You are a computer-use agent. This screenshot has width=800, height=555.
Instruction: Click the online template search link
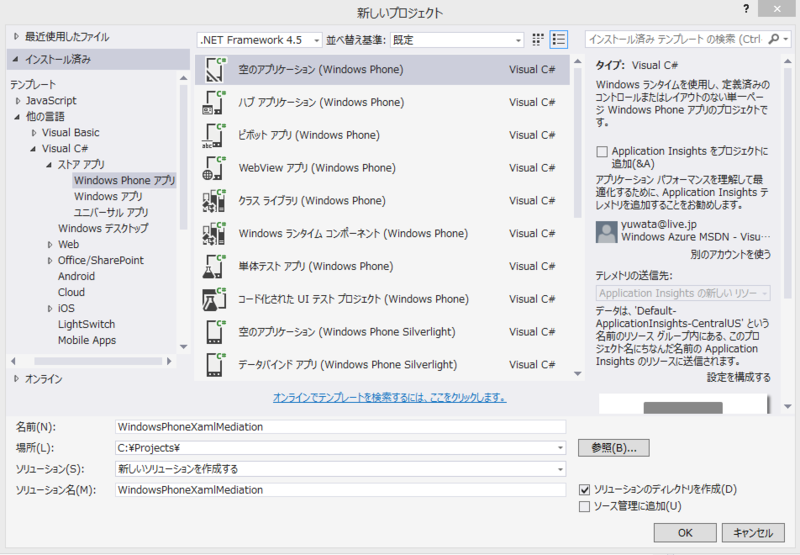[x=390, y=397]
